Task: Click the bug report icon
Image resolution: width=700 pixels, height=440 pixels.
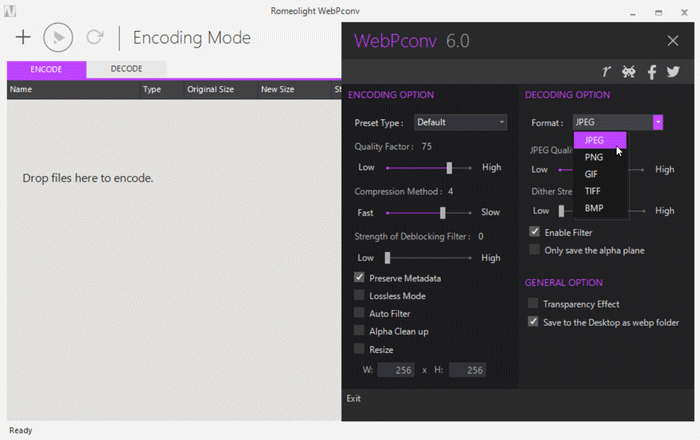Action: pyautogui.click(x=629, y=71)
